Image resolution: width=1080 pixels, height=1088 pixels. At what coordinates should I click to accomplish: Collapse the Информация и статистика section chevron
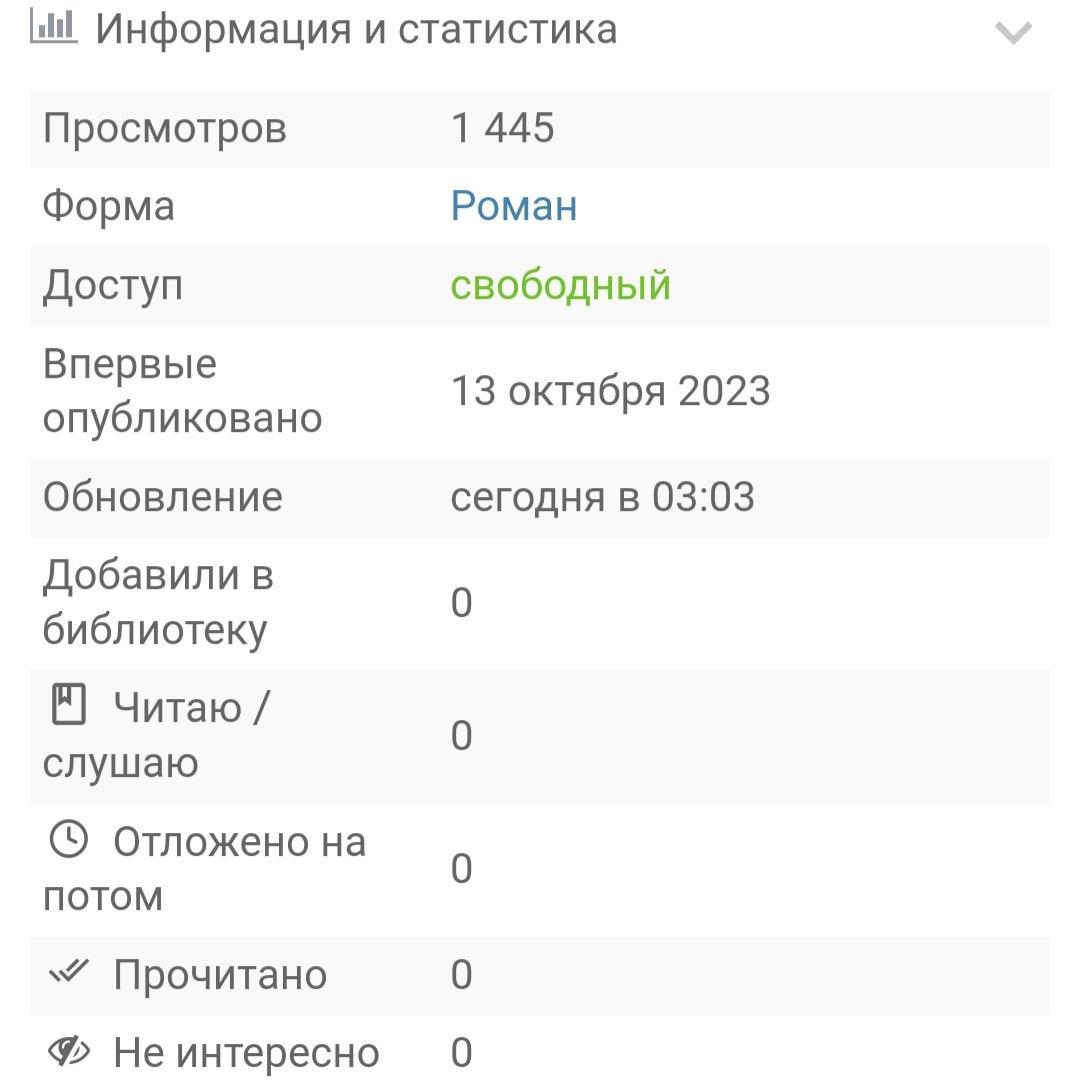[x=1013, y=33]
